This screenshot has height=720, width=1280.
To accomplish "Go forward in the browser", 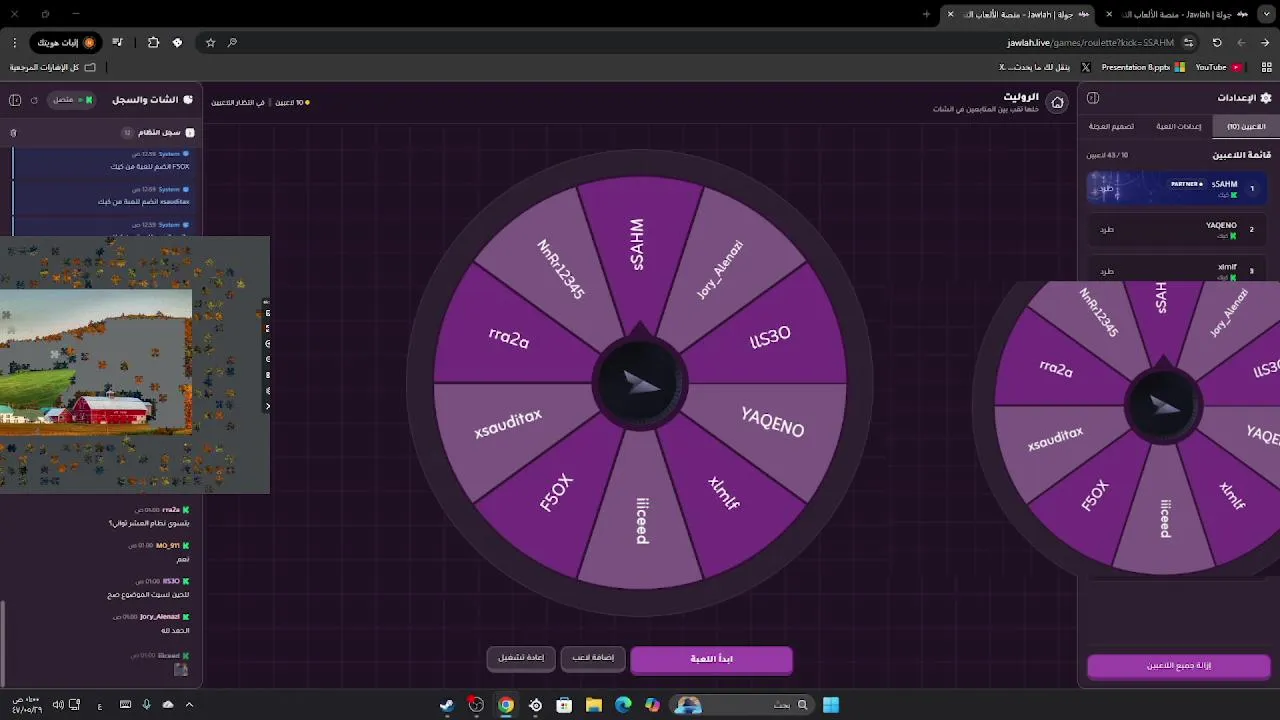I will tap(1241, 43).
